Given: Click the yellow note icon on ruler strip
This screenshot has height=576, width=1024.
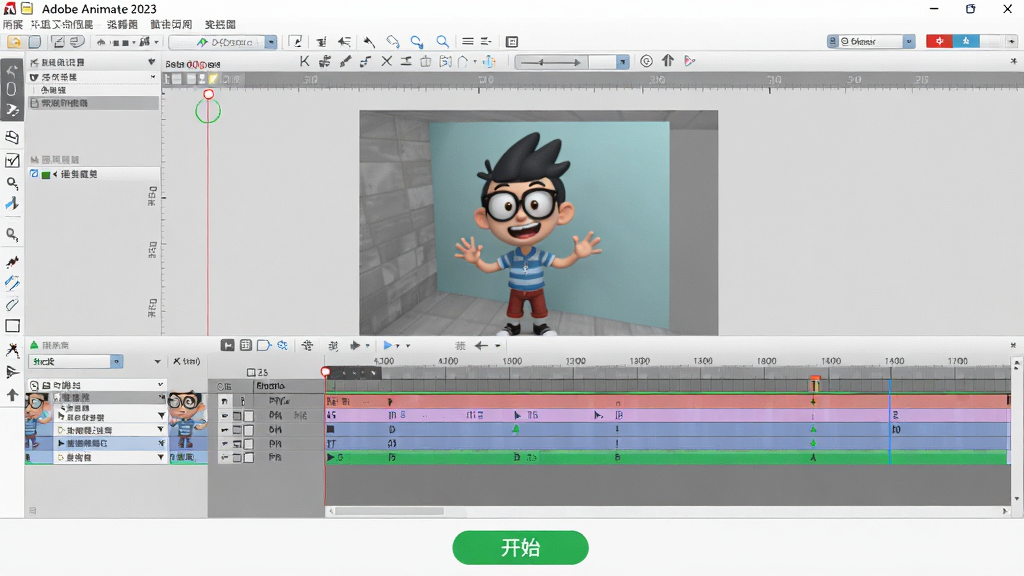Looking at the screenshot, I should pos(213,79).
